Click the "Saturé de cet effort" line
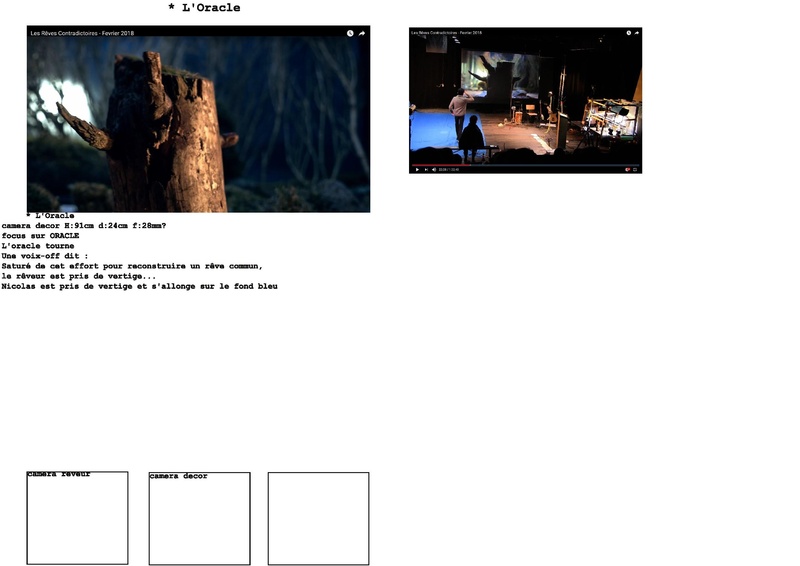This screenshot has width=800, height=566. (x=132, y=266)
